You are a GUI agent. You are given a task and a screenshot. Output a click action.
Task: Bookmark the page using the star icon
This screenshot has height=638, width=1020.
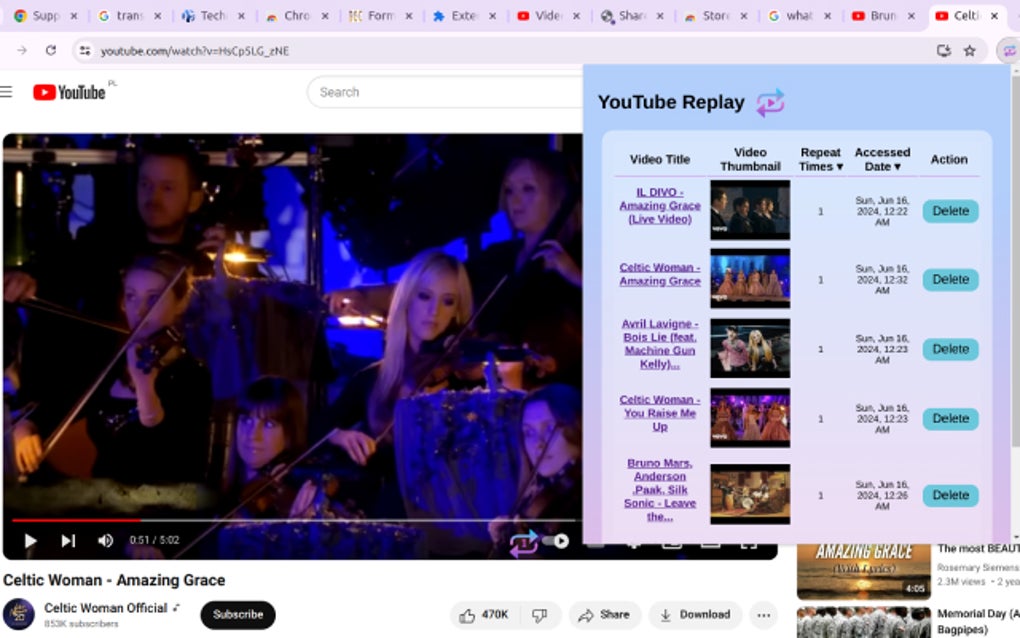pyautogui.click(x=970, y=50)
